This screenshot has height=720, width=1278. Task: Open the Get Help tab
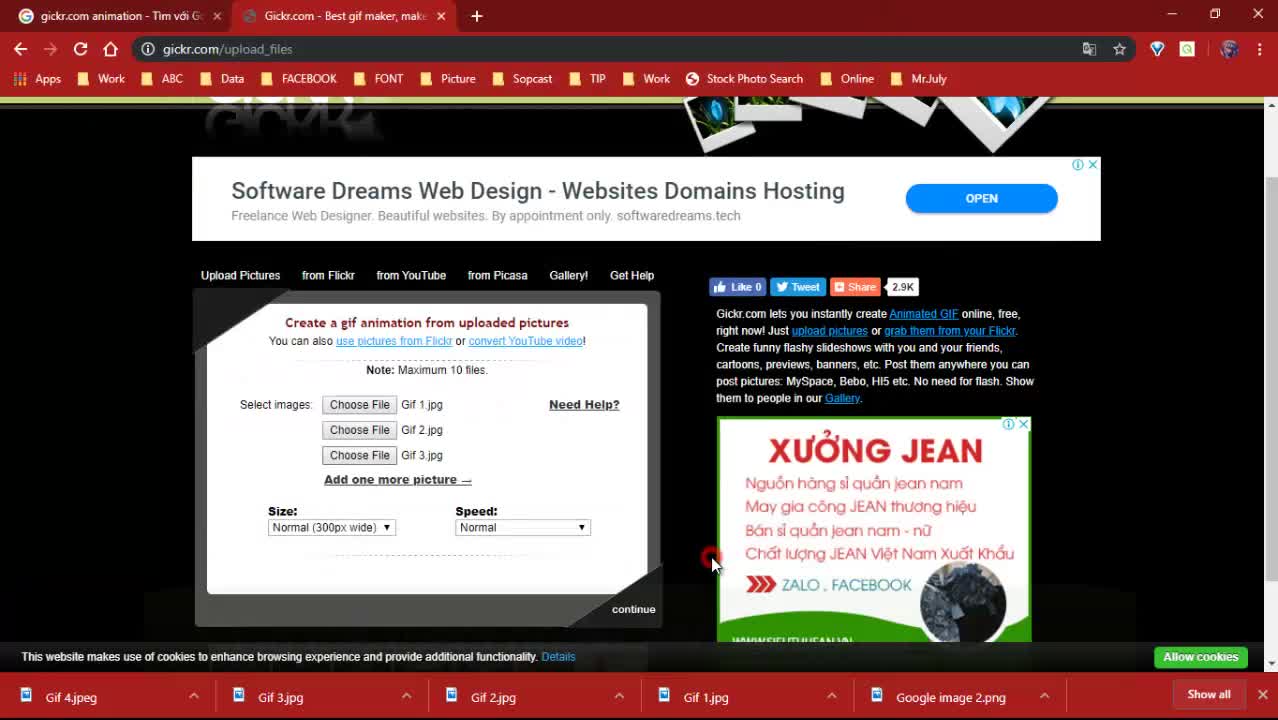tap(632, 276)
